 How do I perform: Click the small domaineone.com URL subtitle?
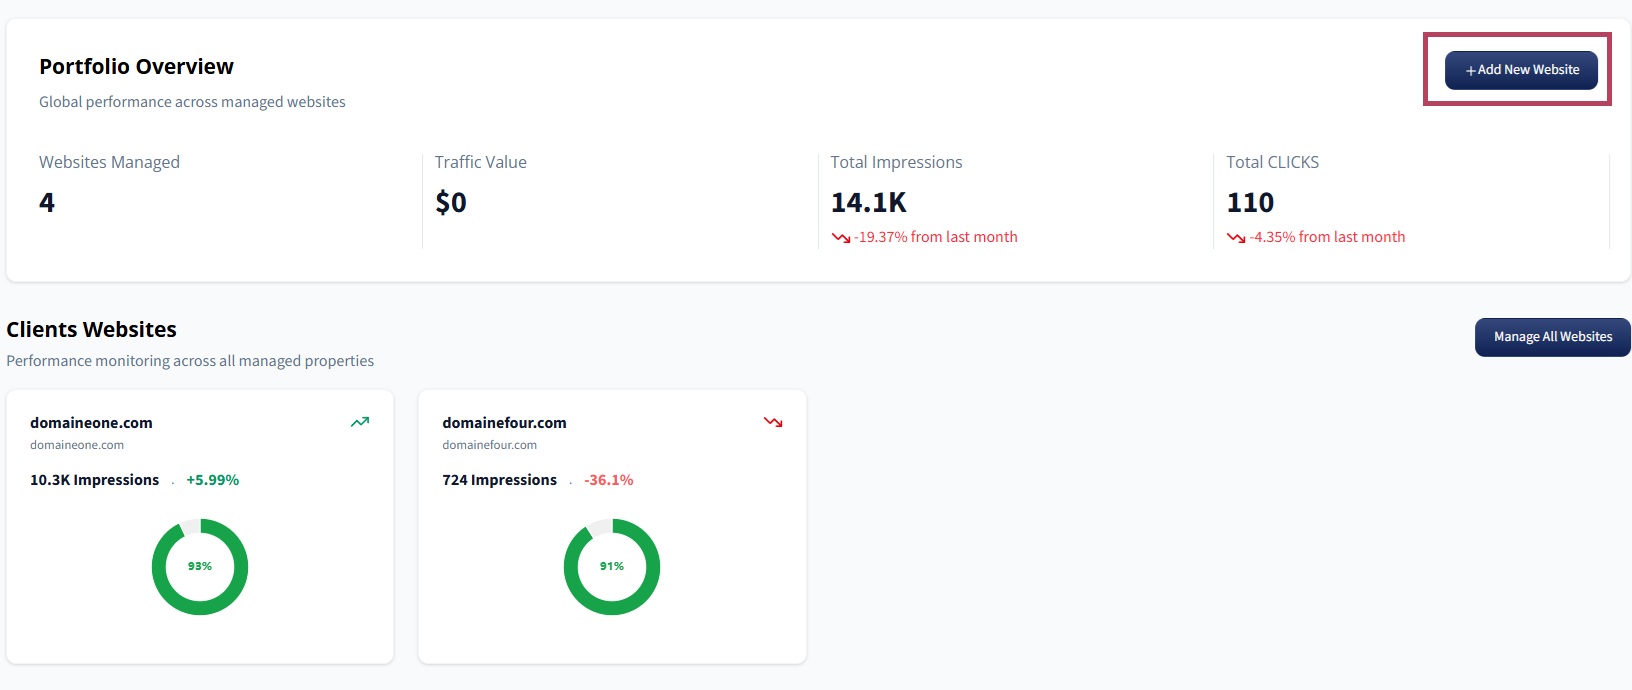(x=77, y=445)
